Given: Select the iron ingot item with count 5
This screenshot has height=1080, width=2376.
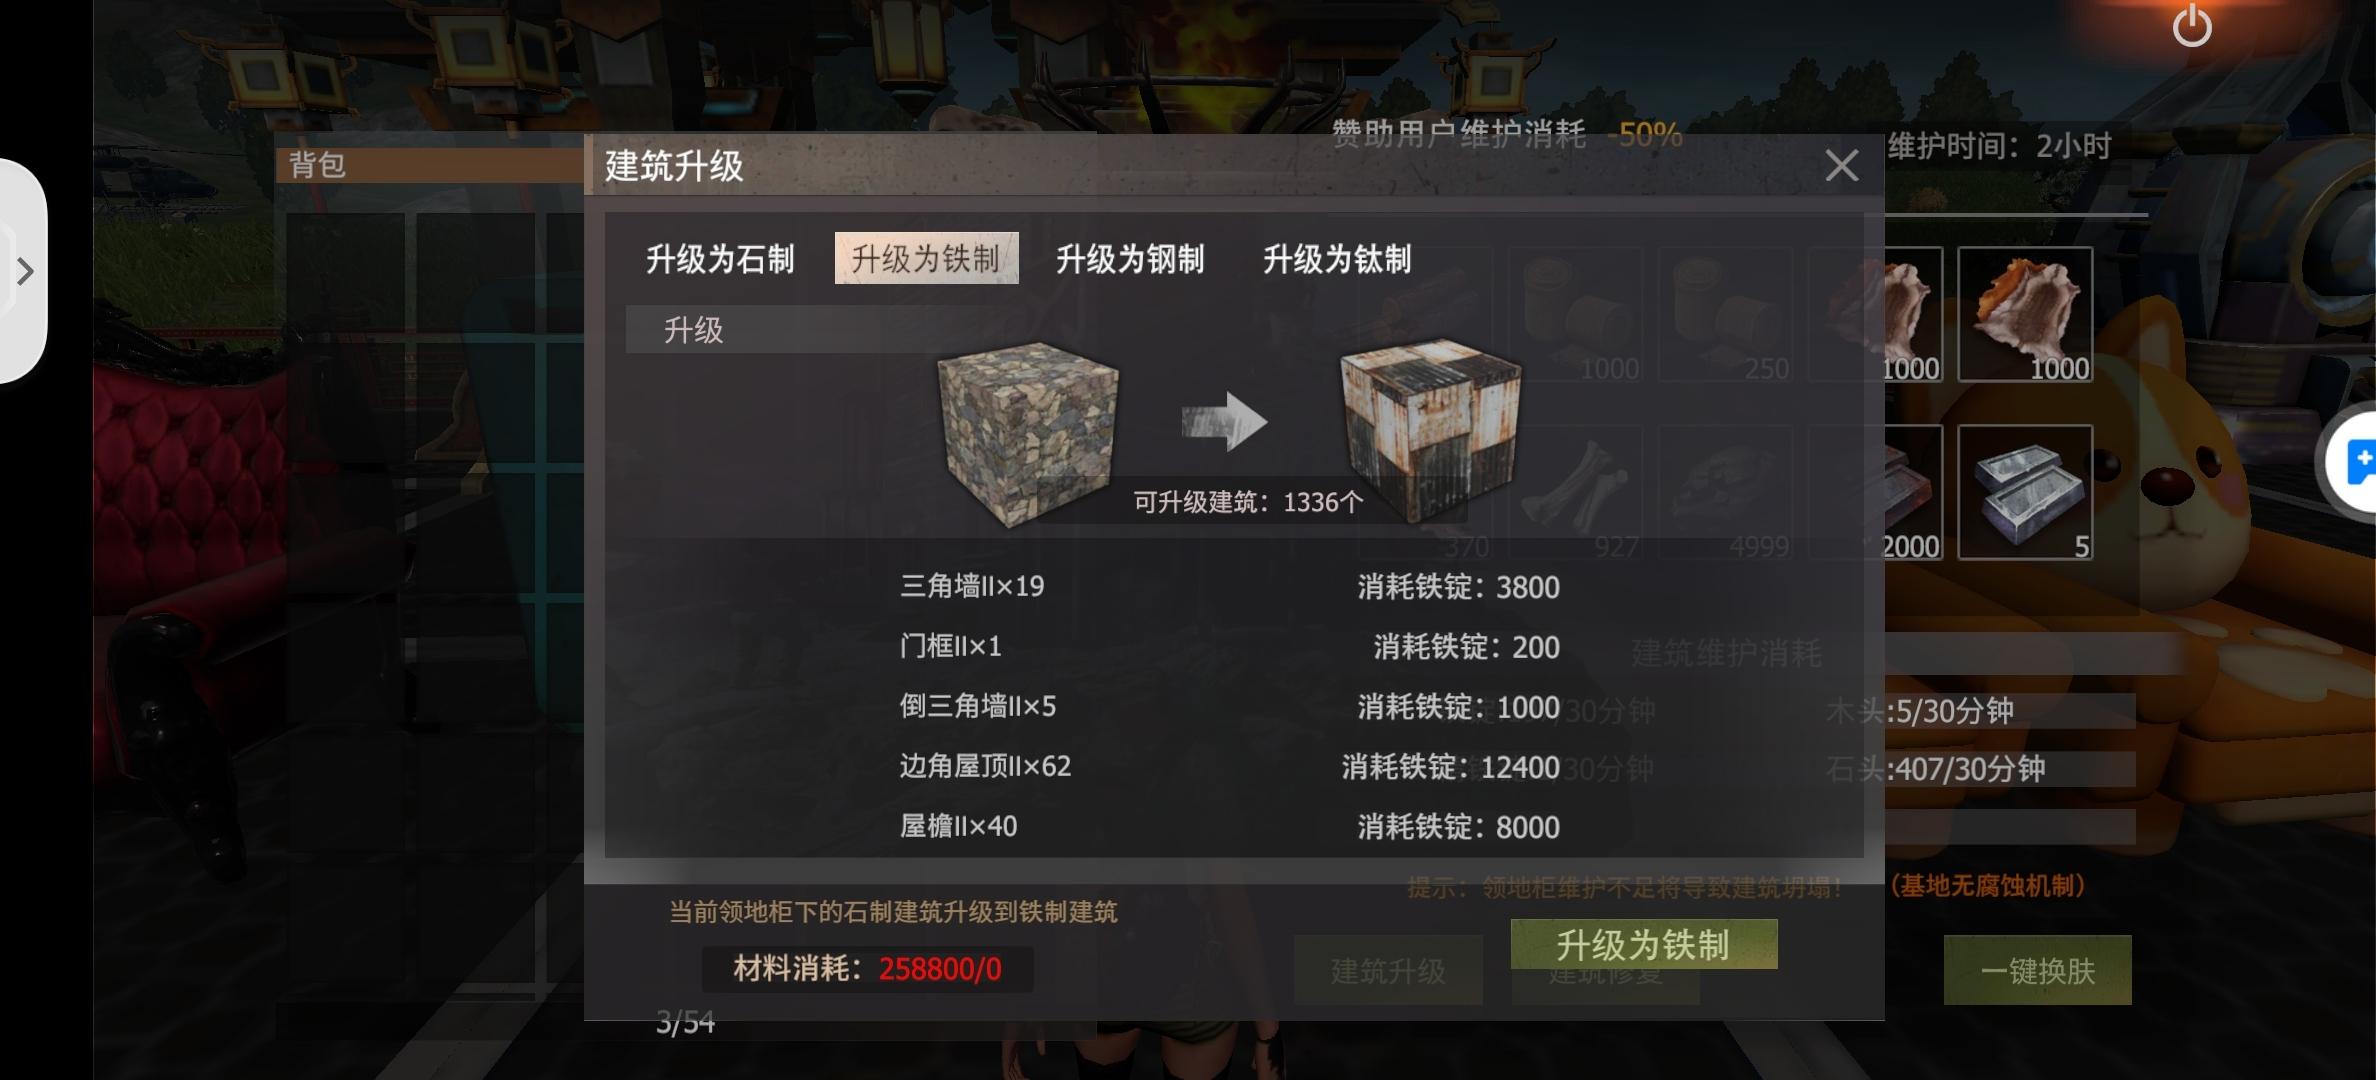Looking at the screenshot, I should (2025, 492).
